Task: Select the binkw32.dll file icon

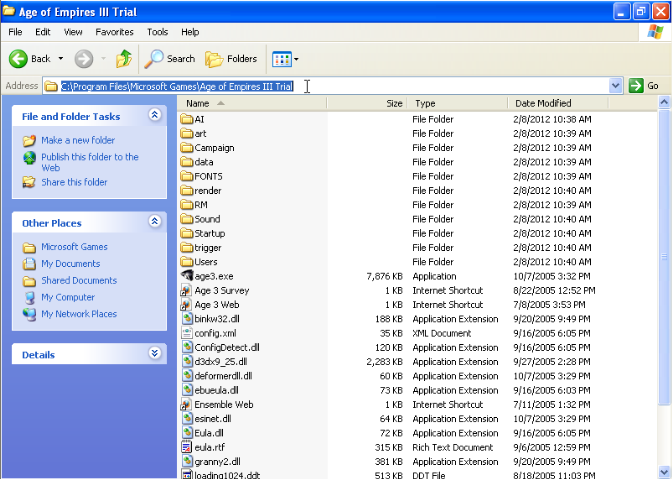Action: pyautogui.click(x=186, y=319)
